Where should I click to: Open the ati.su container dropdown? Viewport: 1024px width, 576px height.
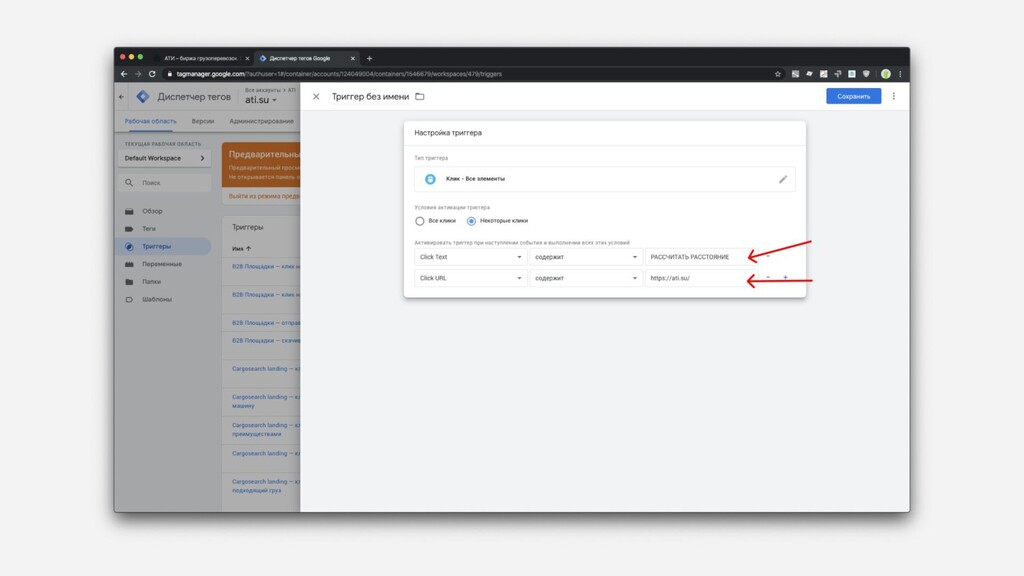(261, 100)
